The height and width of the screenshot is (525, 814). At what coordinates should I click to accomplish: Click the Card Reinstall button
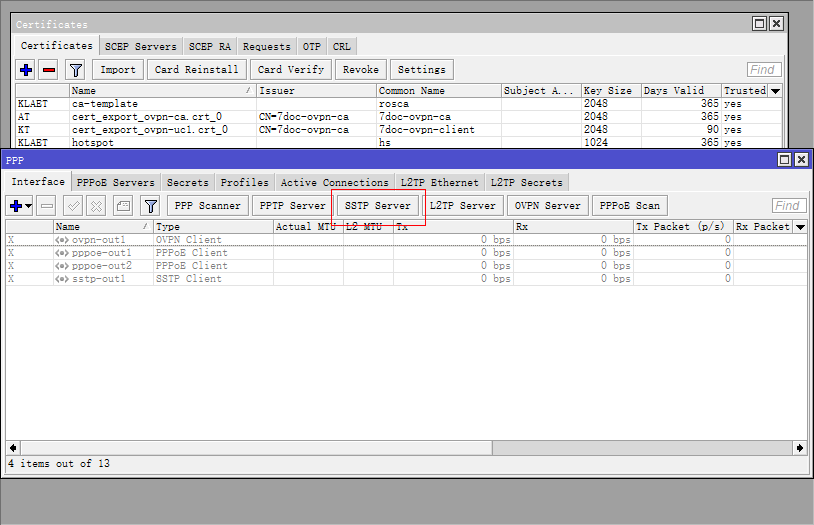(197, 70)
